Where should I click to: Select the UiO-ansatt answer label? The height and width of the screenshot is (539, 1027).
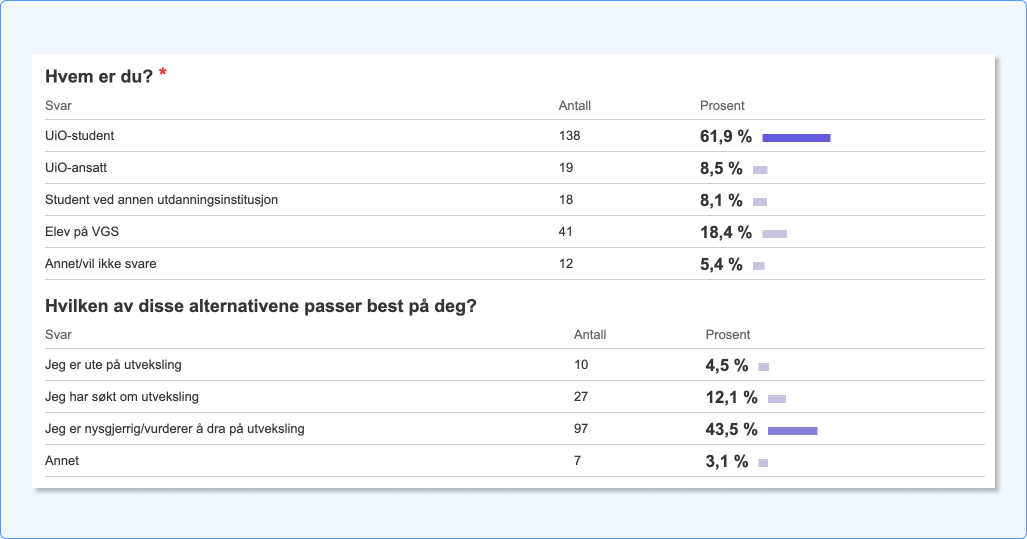(76, 168)
